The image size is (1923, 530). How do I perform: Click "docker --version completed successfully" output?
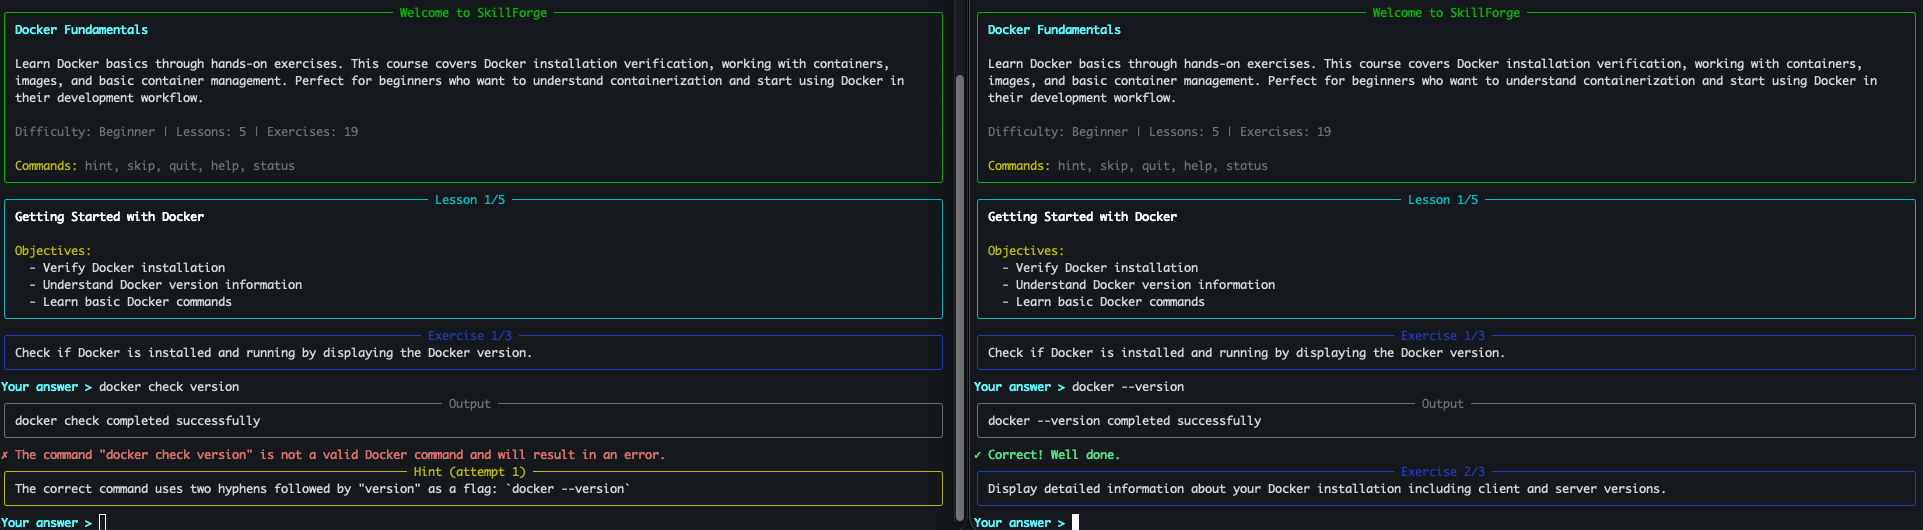click(x=1124, y=421)
